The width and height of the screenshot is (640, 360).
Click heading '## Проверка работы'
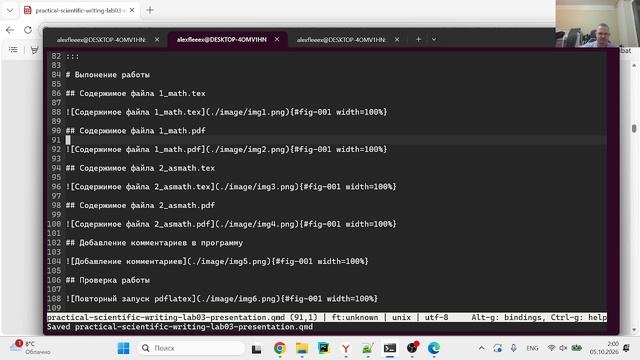[x=108, y=280]
